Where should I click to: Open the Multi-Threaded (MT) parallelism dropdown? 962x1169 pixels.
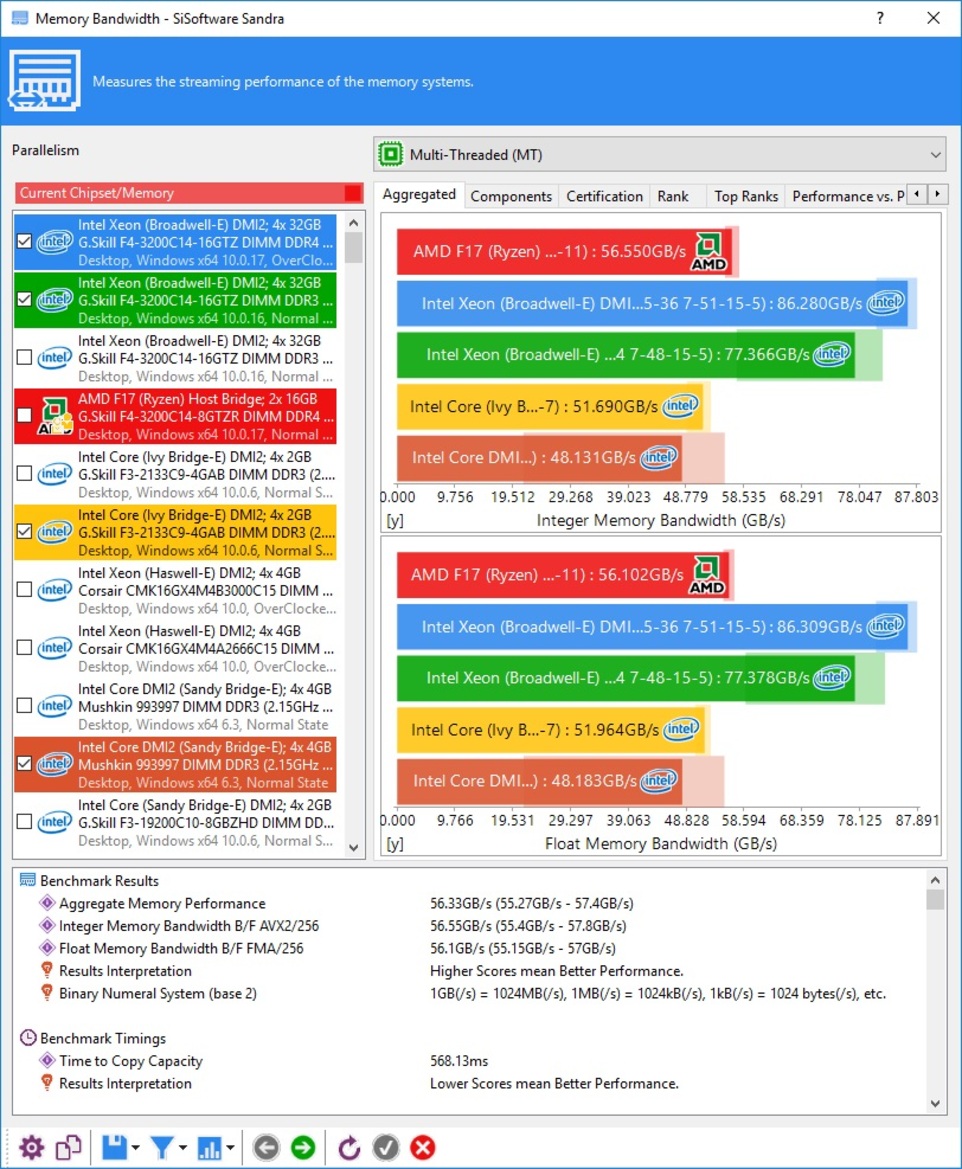tap(660, 154)
